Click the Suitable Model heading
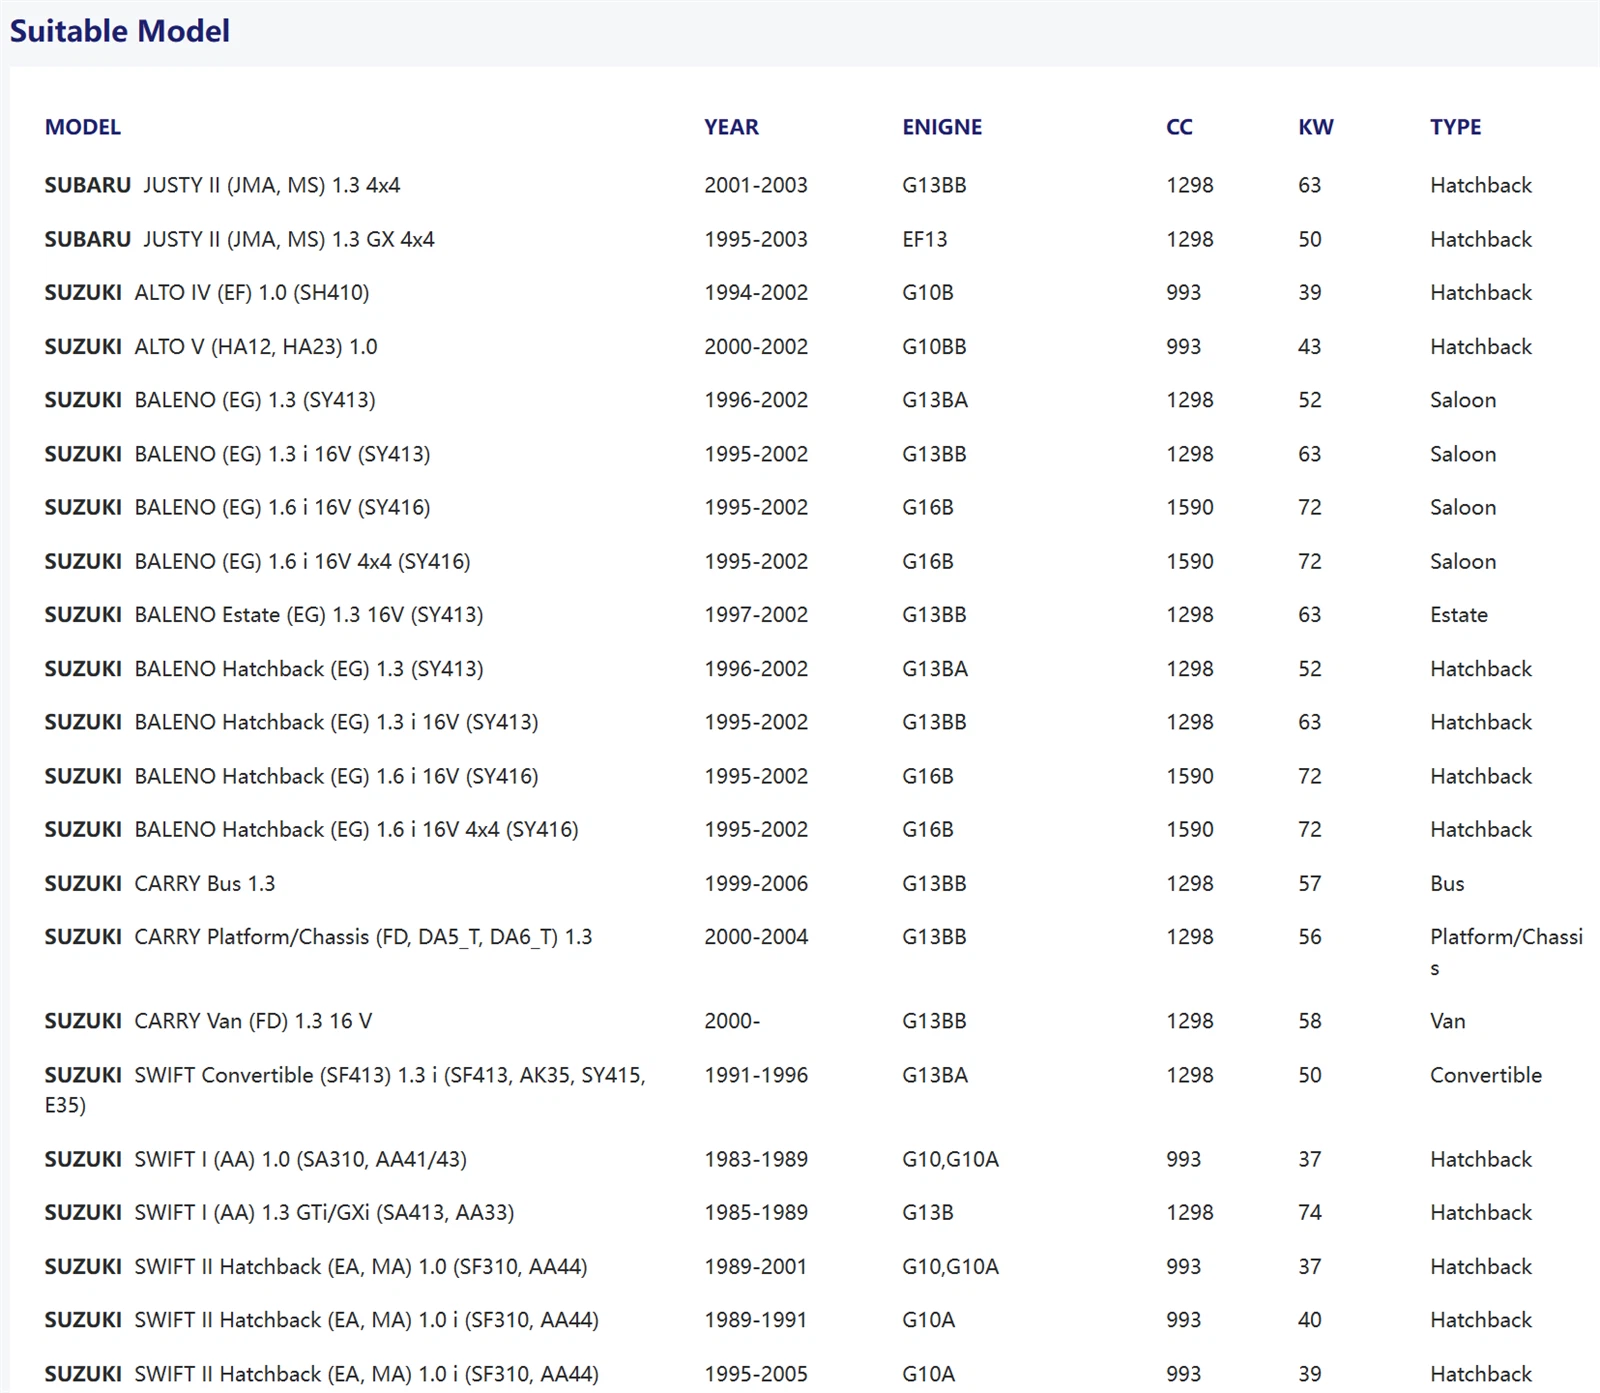 120,31
